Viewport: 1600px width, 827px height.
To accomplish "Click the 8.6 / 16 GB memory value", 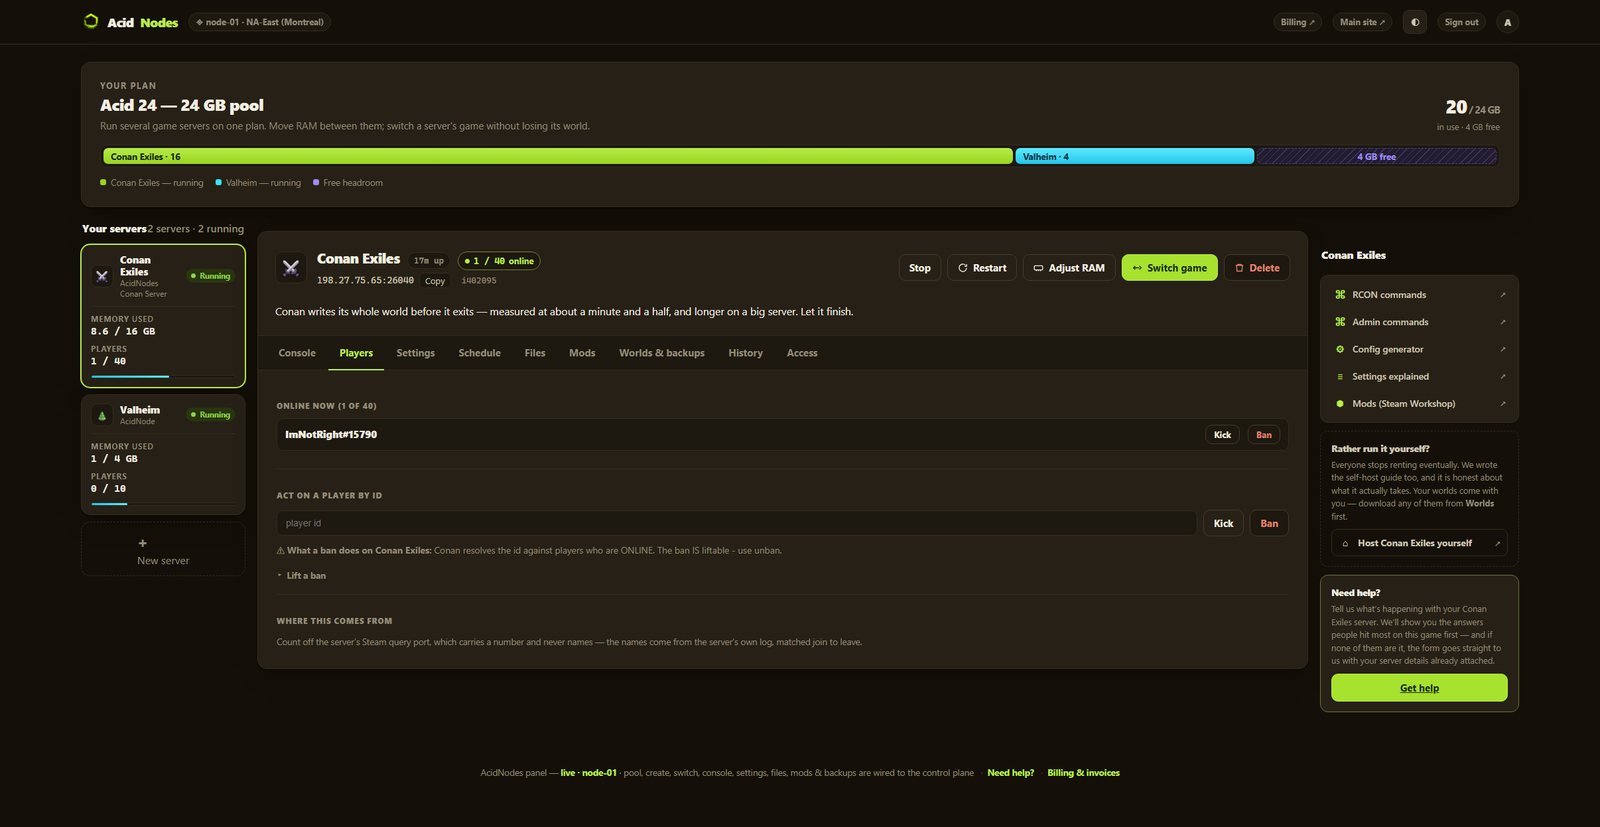I will pos(123,331).
